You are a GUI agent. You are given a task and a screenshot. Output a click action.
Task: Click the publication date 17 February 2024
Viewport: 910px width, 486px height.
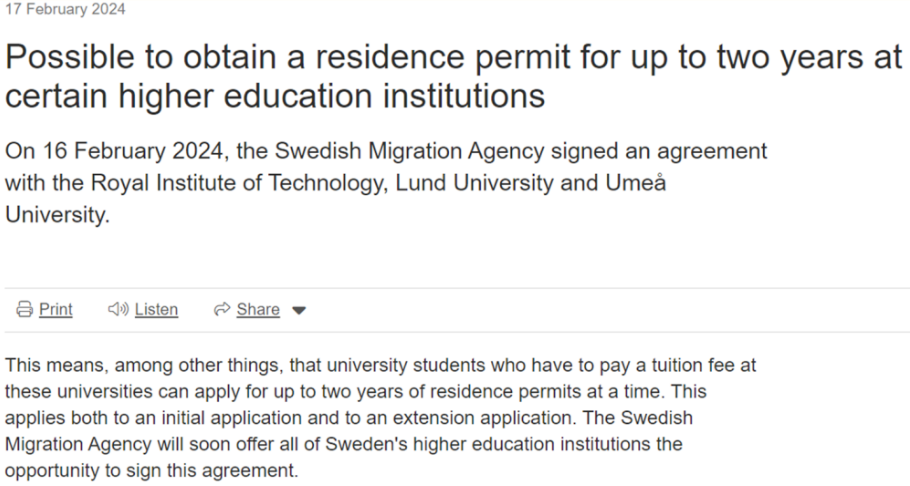[65, 9]
